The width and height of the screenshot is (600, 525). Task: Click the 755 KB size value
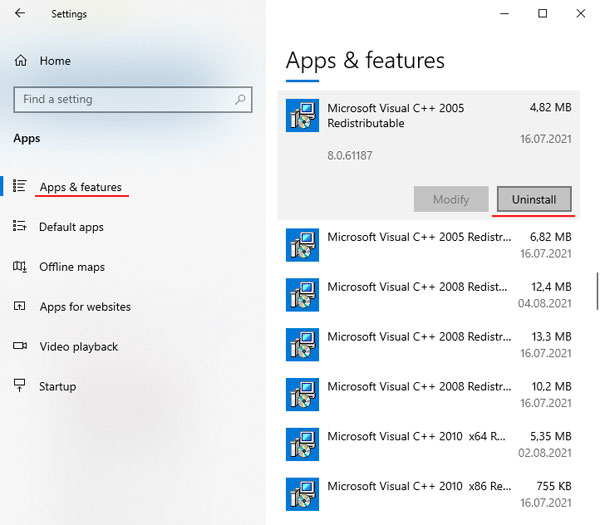554,486
